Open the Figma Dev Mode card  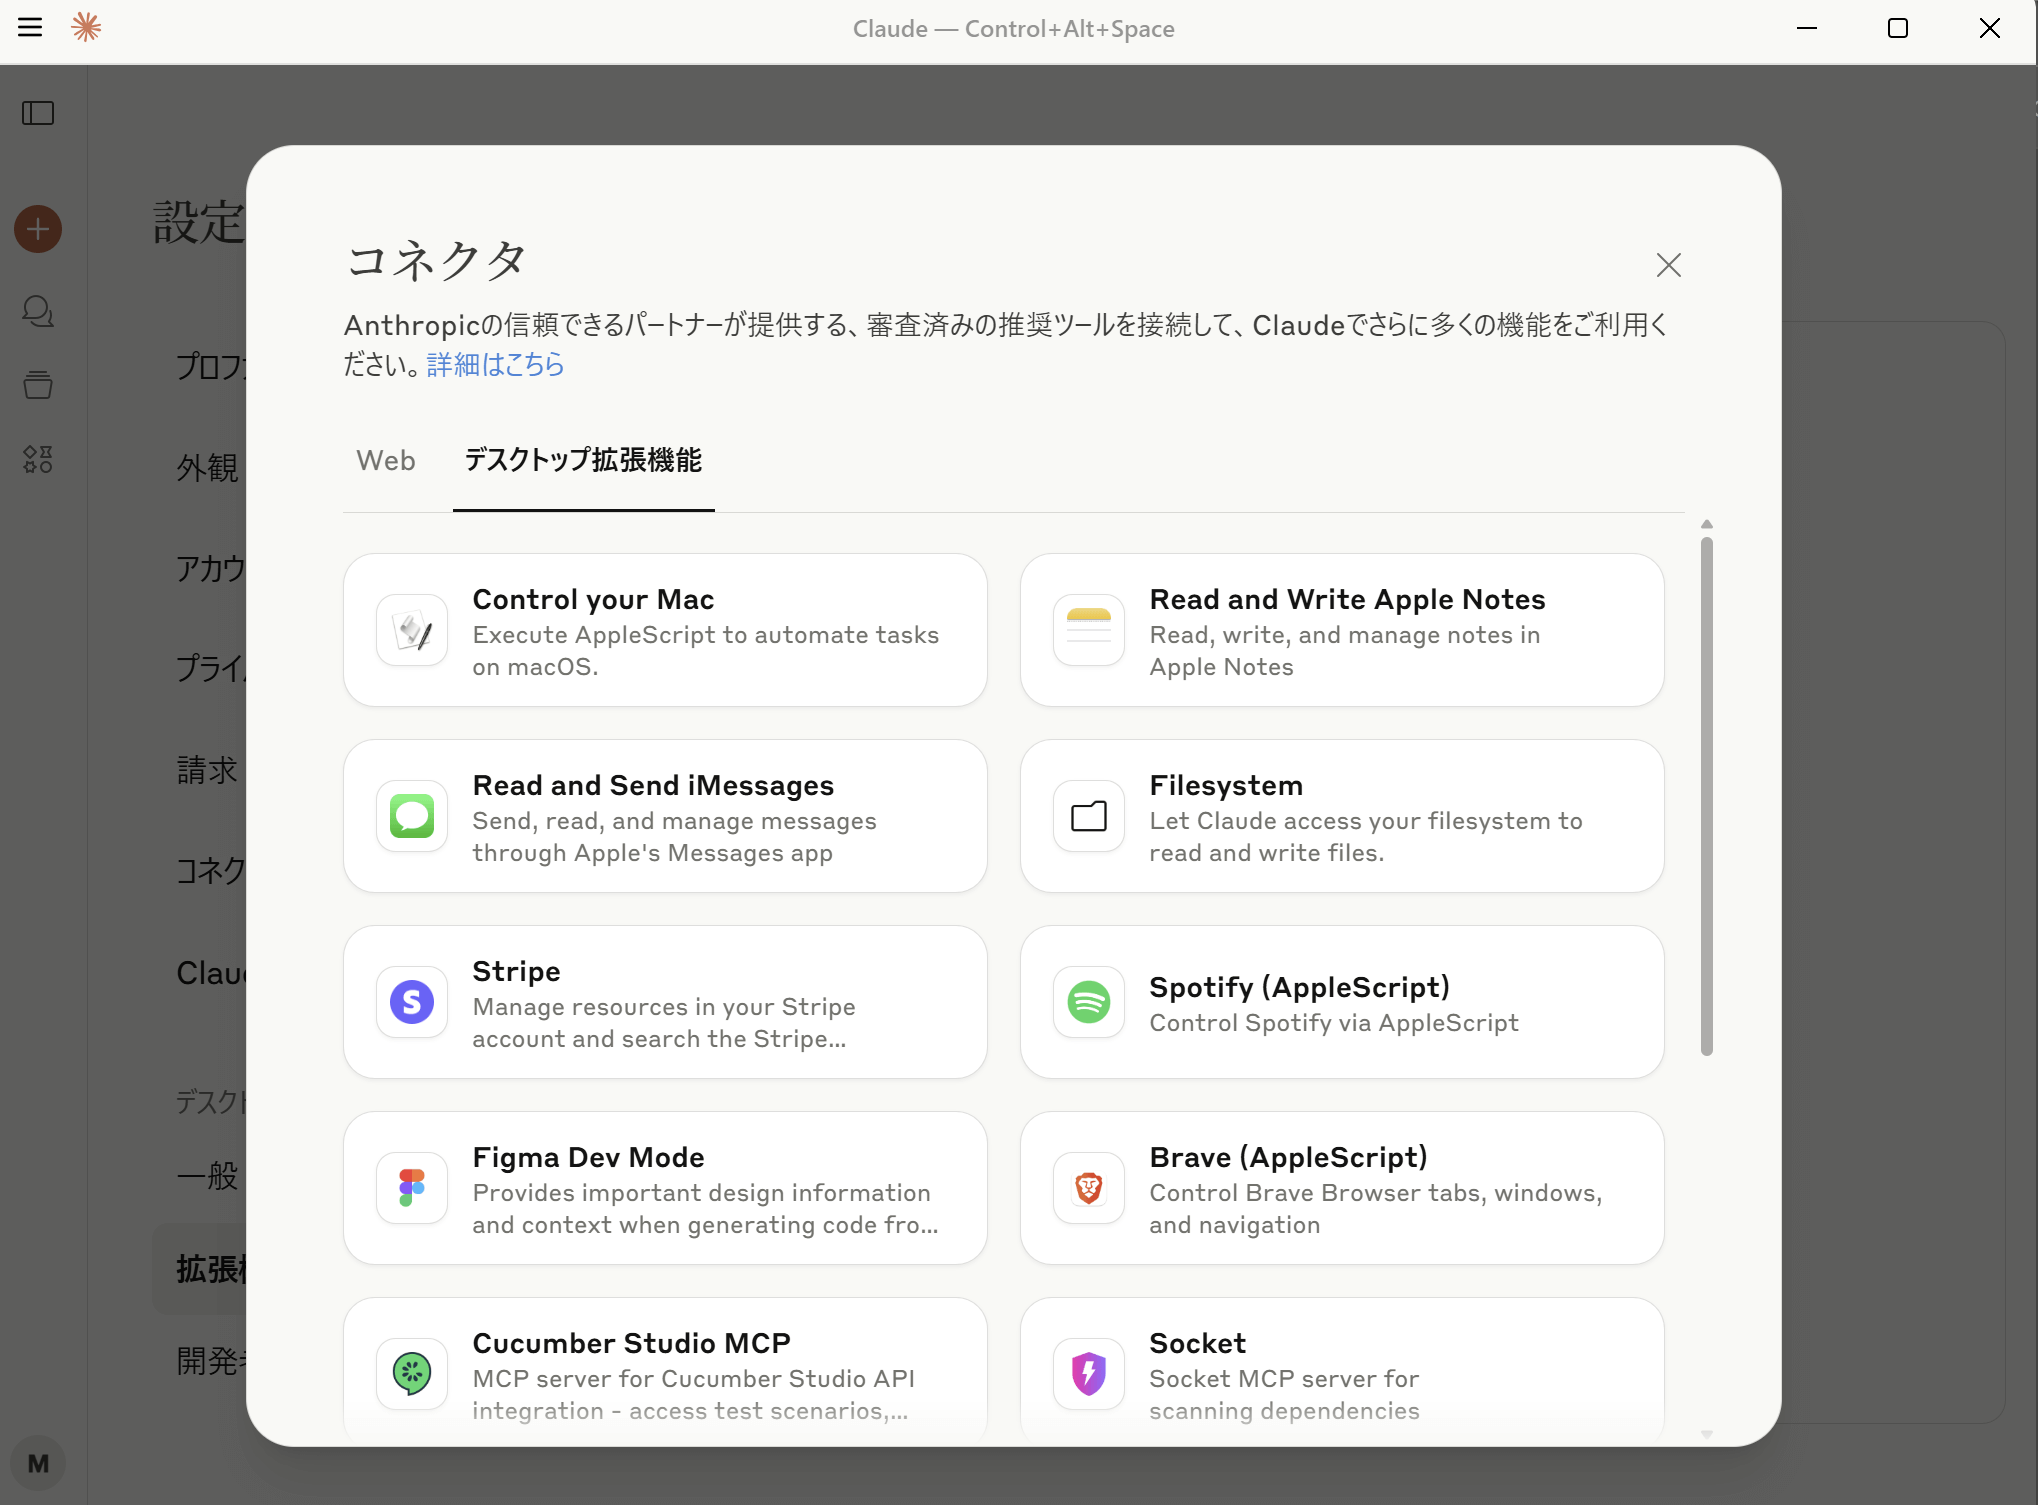coord(665,1188)
